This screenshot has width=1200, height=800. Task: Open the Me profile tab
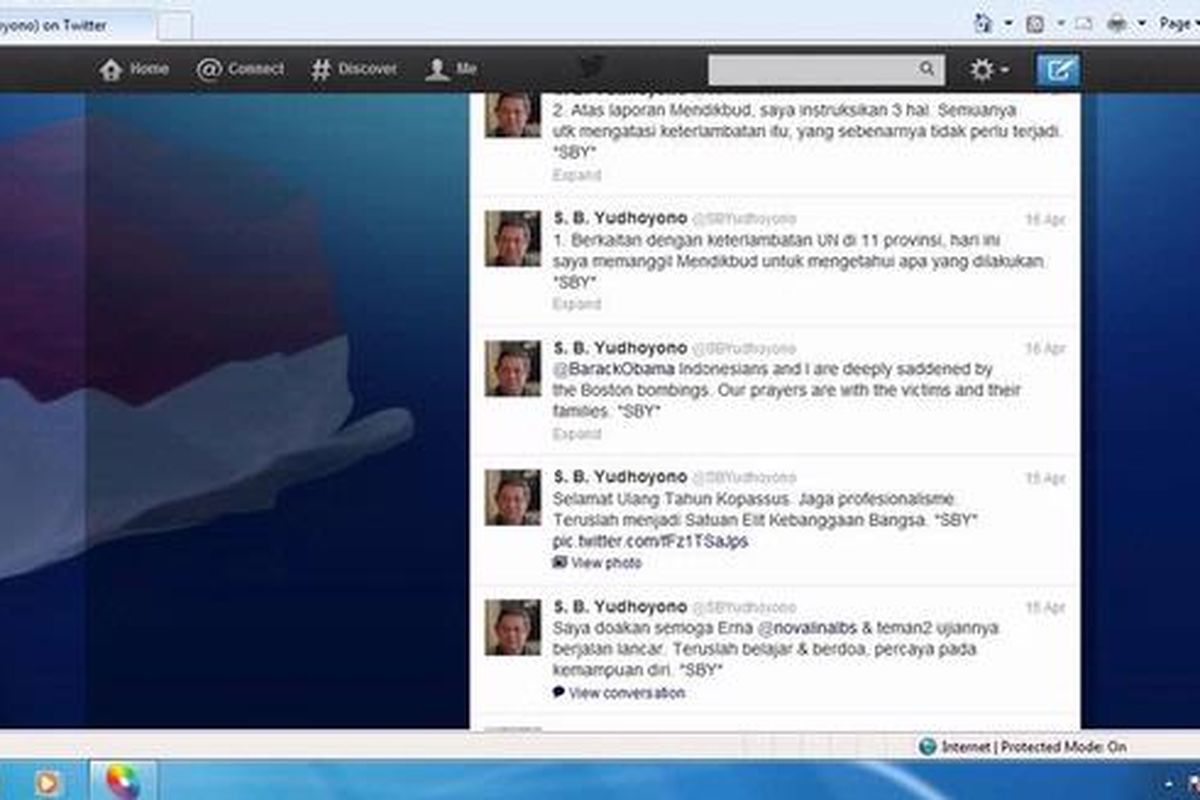pyautogui.click(x=451, y=69)
